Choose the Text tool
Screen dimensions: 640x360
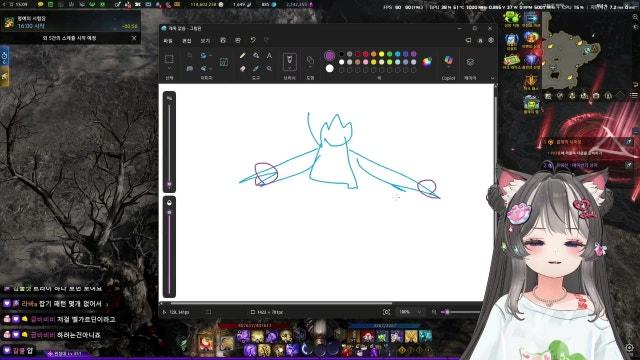(x=269, y=56)
